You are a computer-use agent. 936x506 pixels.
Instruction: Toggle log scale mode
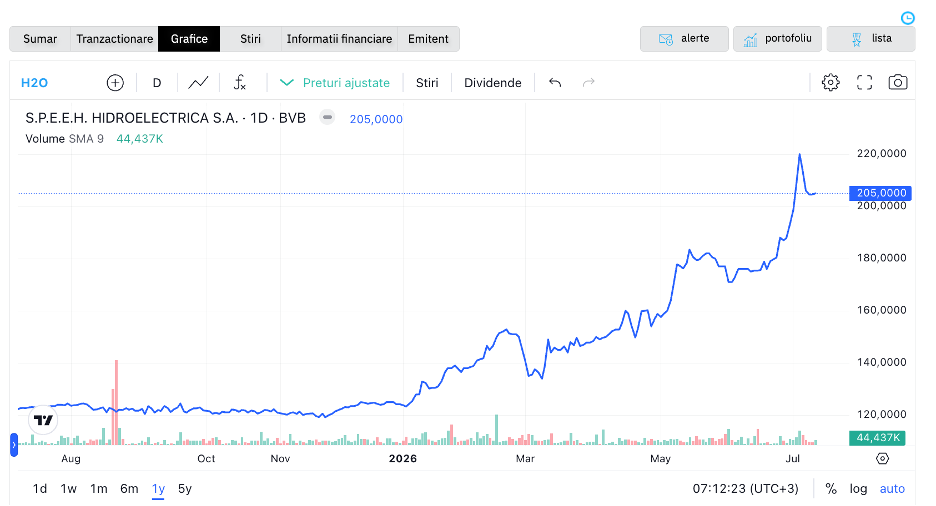858,489
